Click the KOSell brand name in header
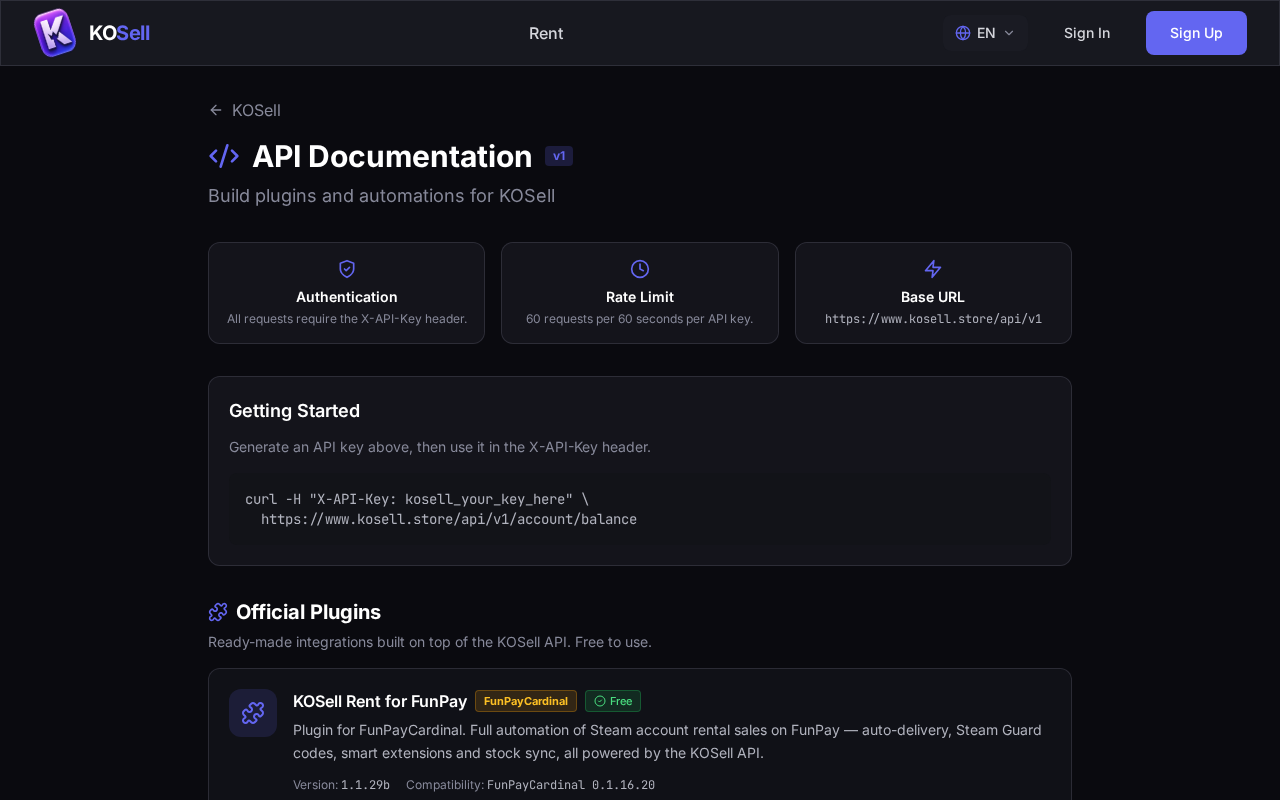Viewport: 1280px width, 800px height. pos(119,33)
